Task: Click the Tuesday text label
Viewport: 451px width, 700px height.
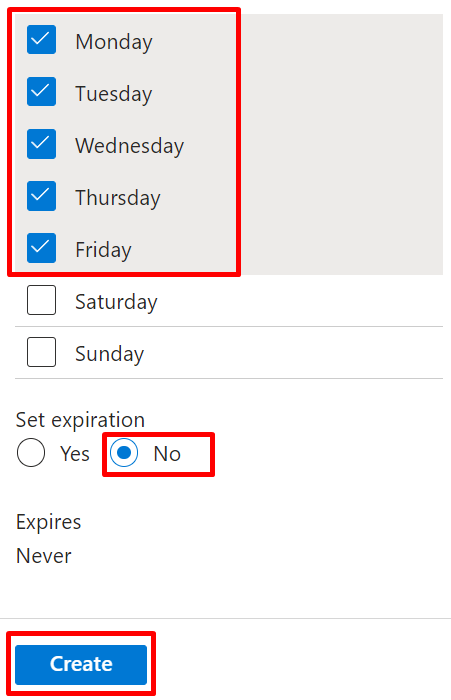Action: [x=114, y=94]
